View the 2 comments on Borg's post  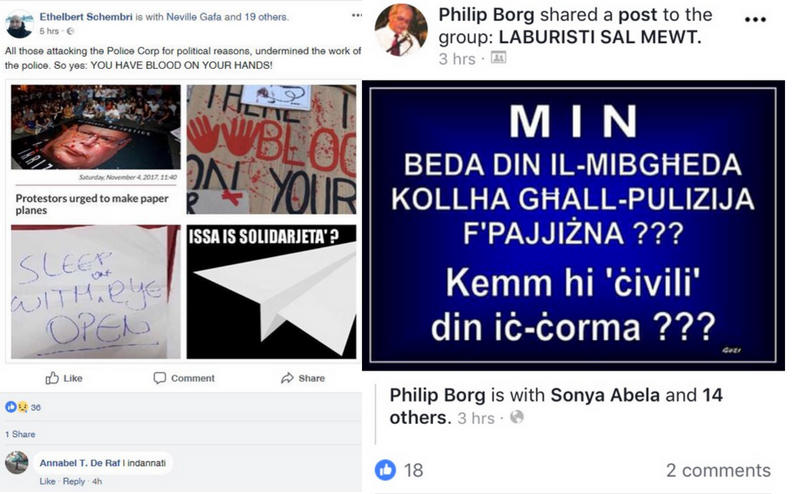pyautogui.click(x=718, y=470)
